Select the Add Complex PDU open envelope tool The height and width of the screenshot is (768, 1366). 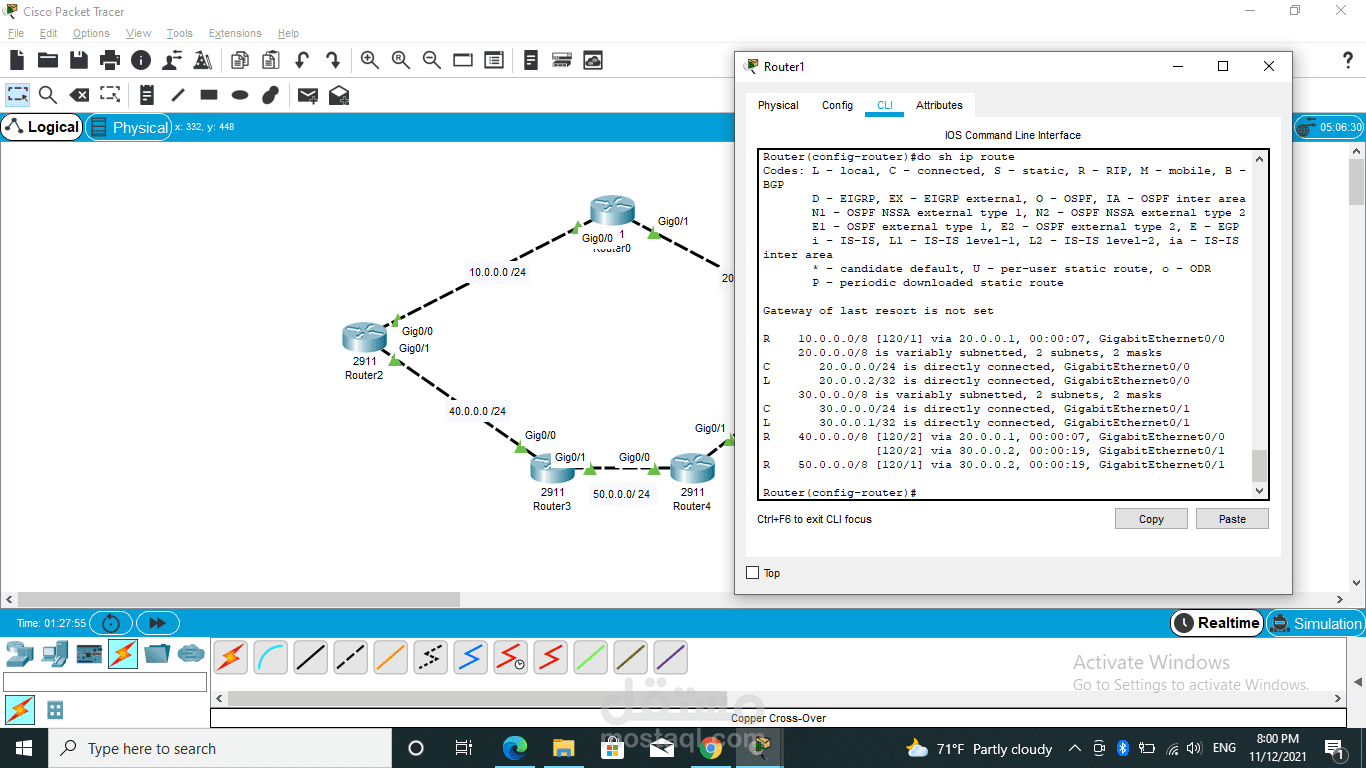339,95
